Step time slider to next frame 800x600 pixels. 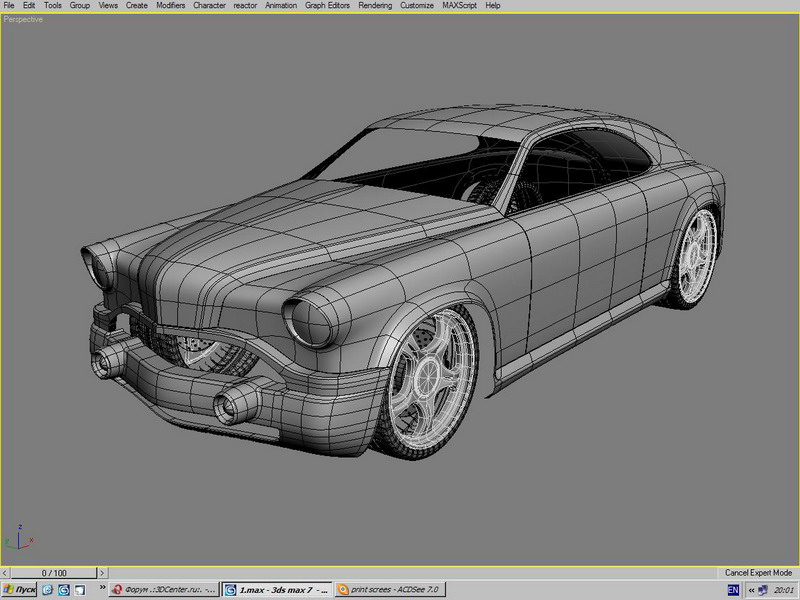102,573
